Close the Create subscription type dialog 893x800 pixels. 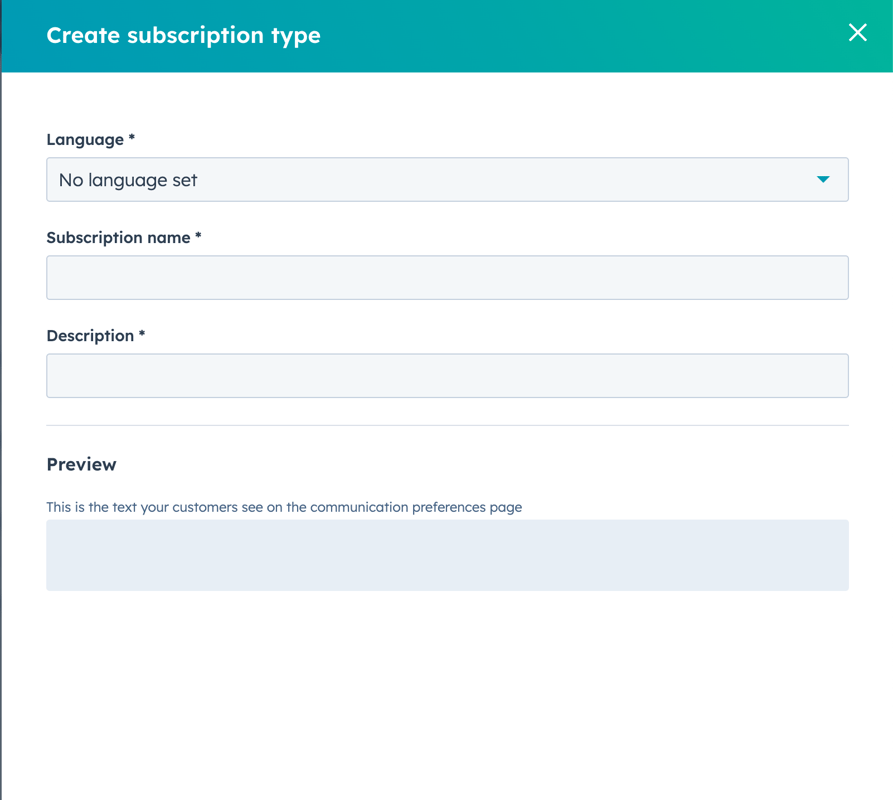tap(857, 32)
